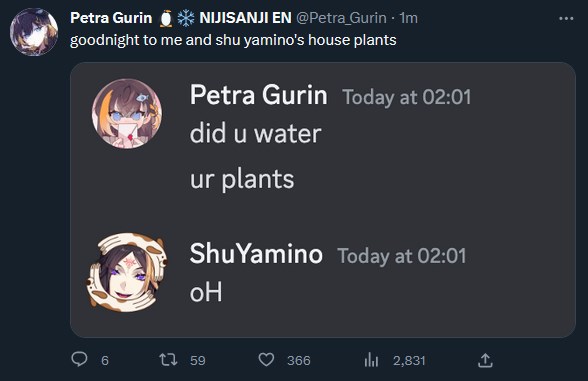This screenshot has height=381, width=588.
Task: Click the 2,831 views count
Action: click(x=409, y=360)
